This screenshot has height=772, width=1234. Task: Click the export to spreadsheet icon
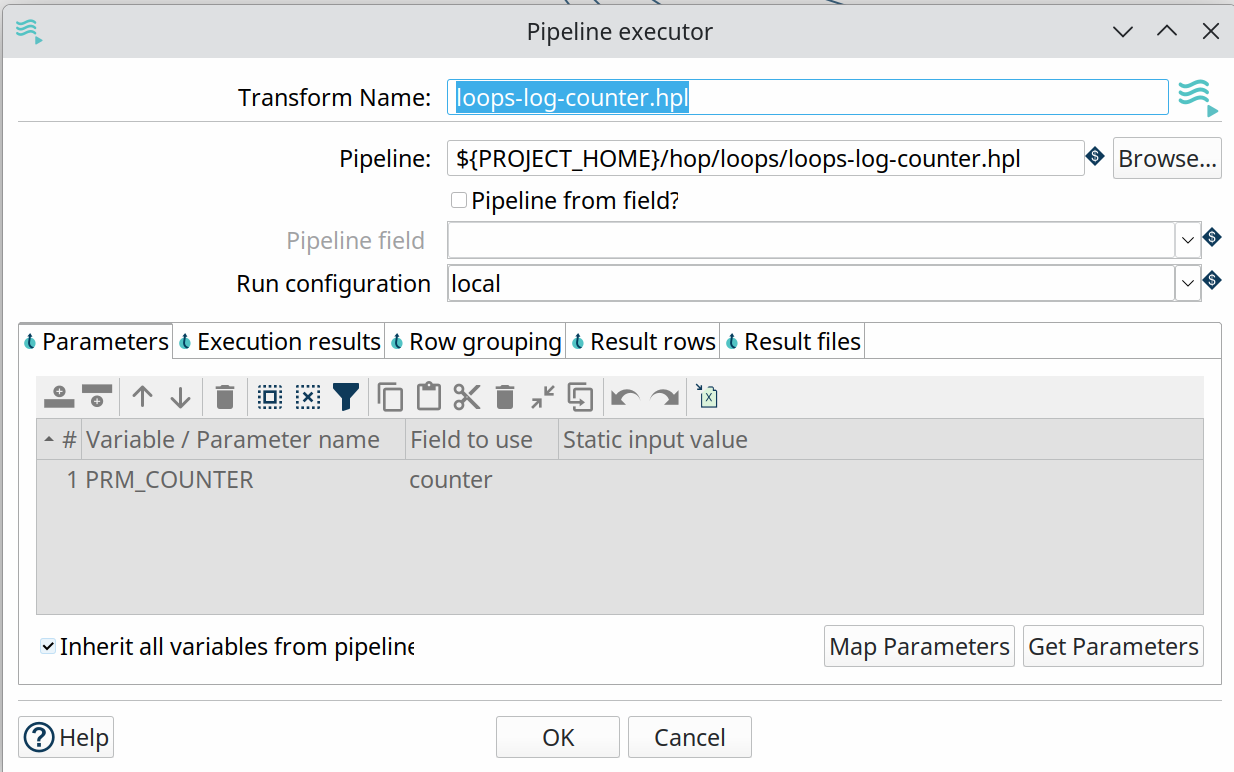coord(708,397)
